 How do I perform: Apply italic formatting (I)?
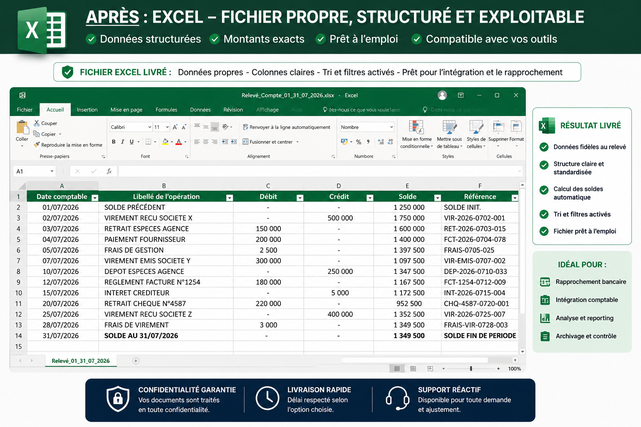tap(123, 142)
